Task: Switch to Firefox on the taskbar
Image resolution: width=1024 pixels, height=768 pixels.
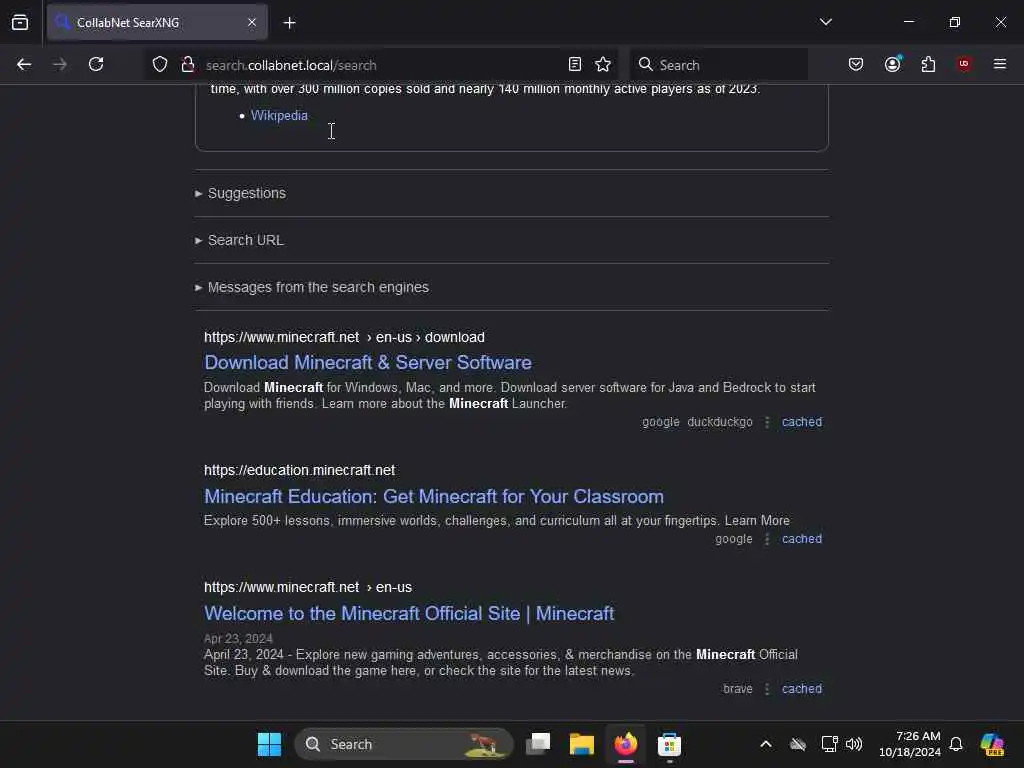Action: (x=626, y=744)
